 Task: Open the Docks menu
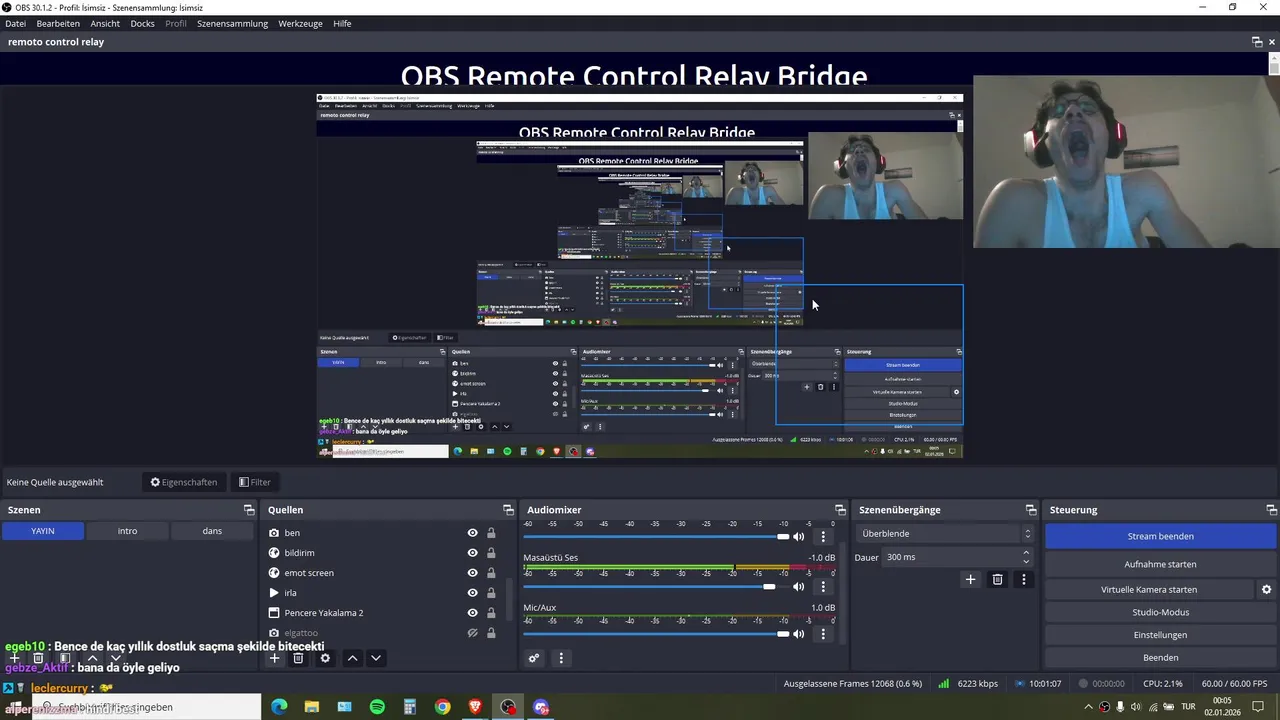tap(142, 23)
